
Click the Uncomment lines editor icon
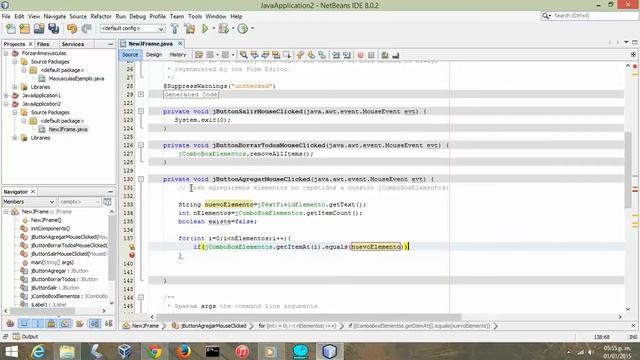pyautogui.click(x=396, y=55)
